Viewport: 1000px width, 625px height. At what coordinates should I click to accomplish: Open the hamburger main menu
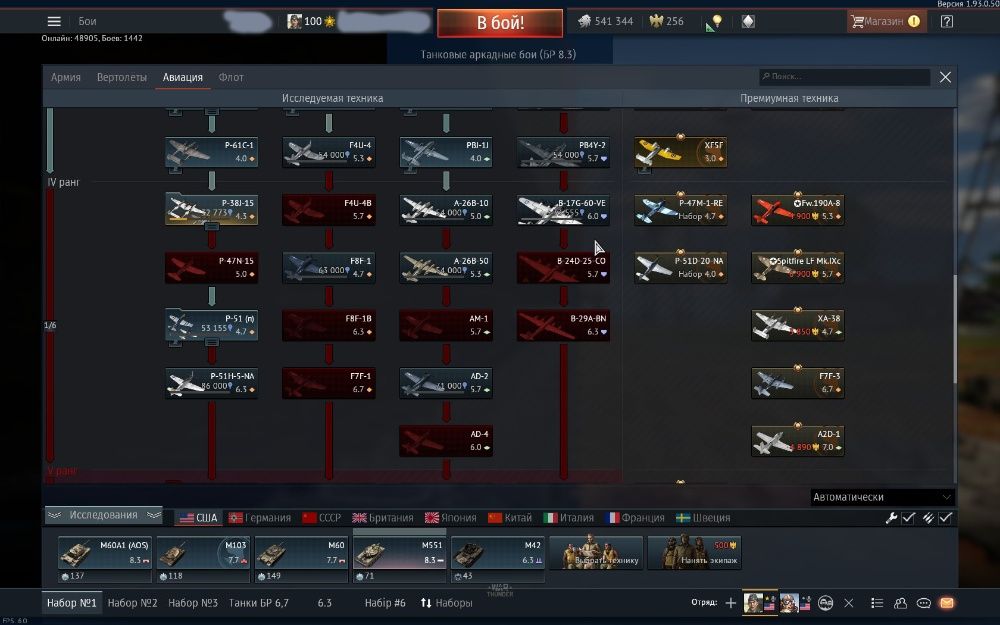tap(54, 22)
